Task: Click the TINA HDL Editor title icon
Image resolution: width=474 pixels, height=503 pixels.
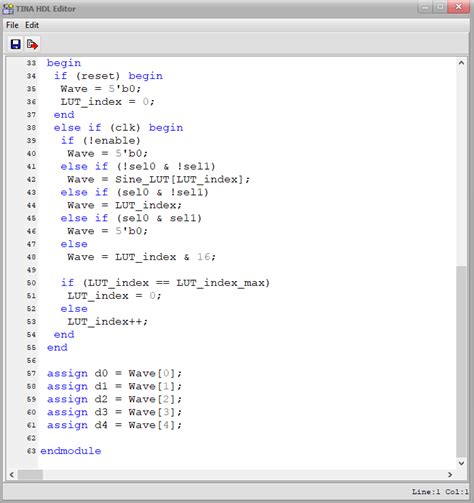Action: click(8, 9)
